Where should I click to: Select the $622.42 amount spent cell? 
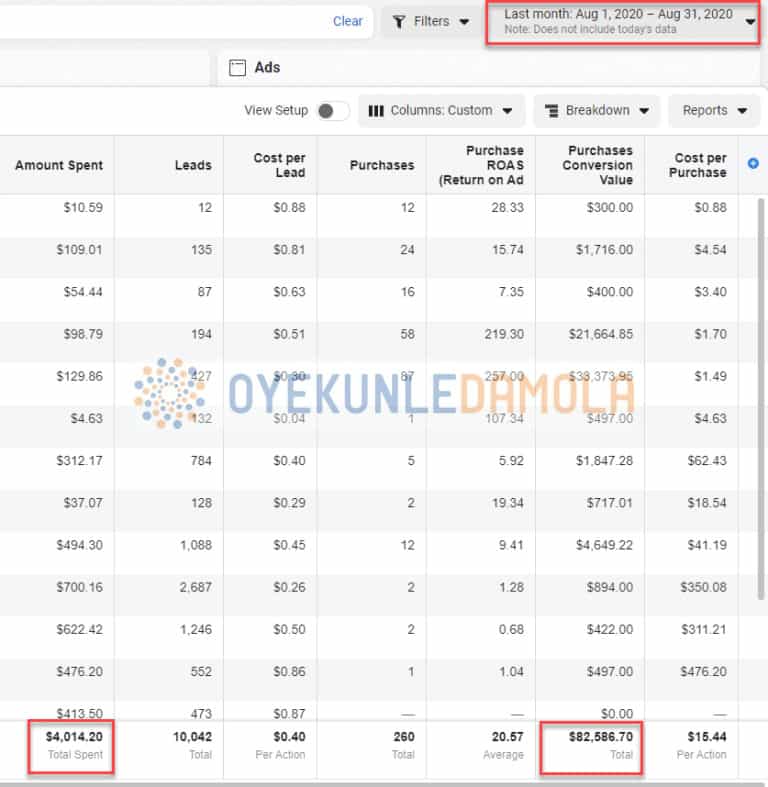coord(79,629)
